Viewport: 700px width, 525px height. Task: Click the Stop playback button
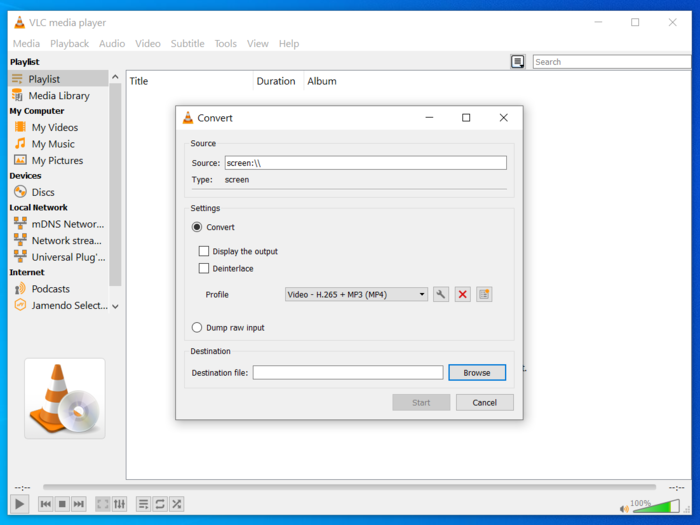[62, 504]
